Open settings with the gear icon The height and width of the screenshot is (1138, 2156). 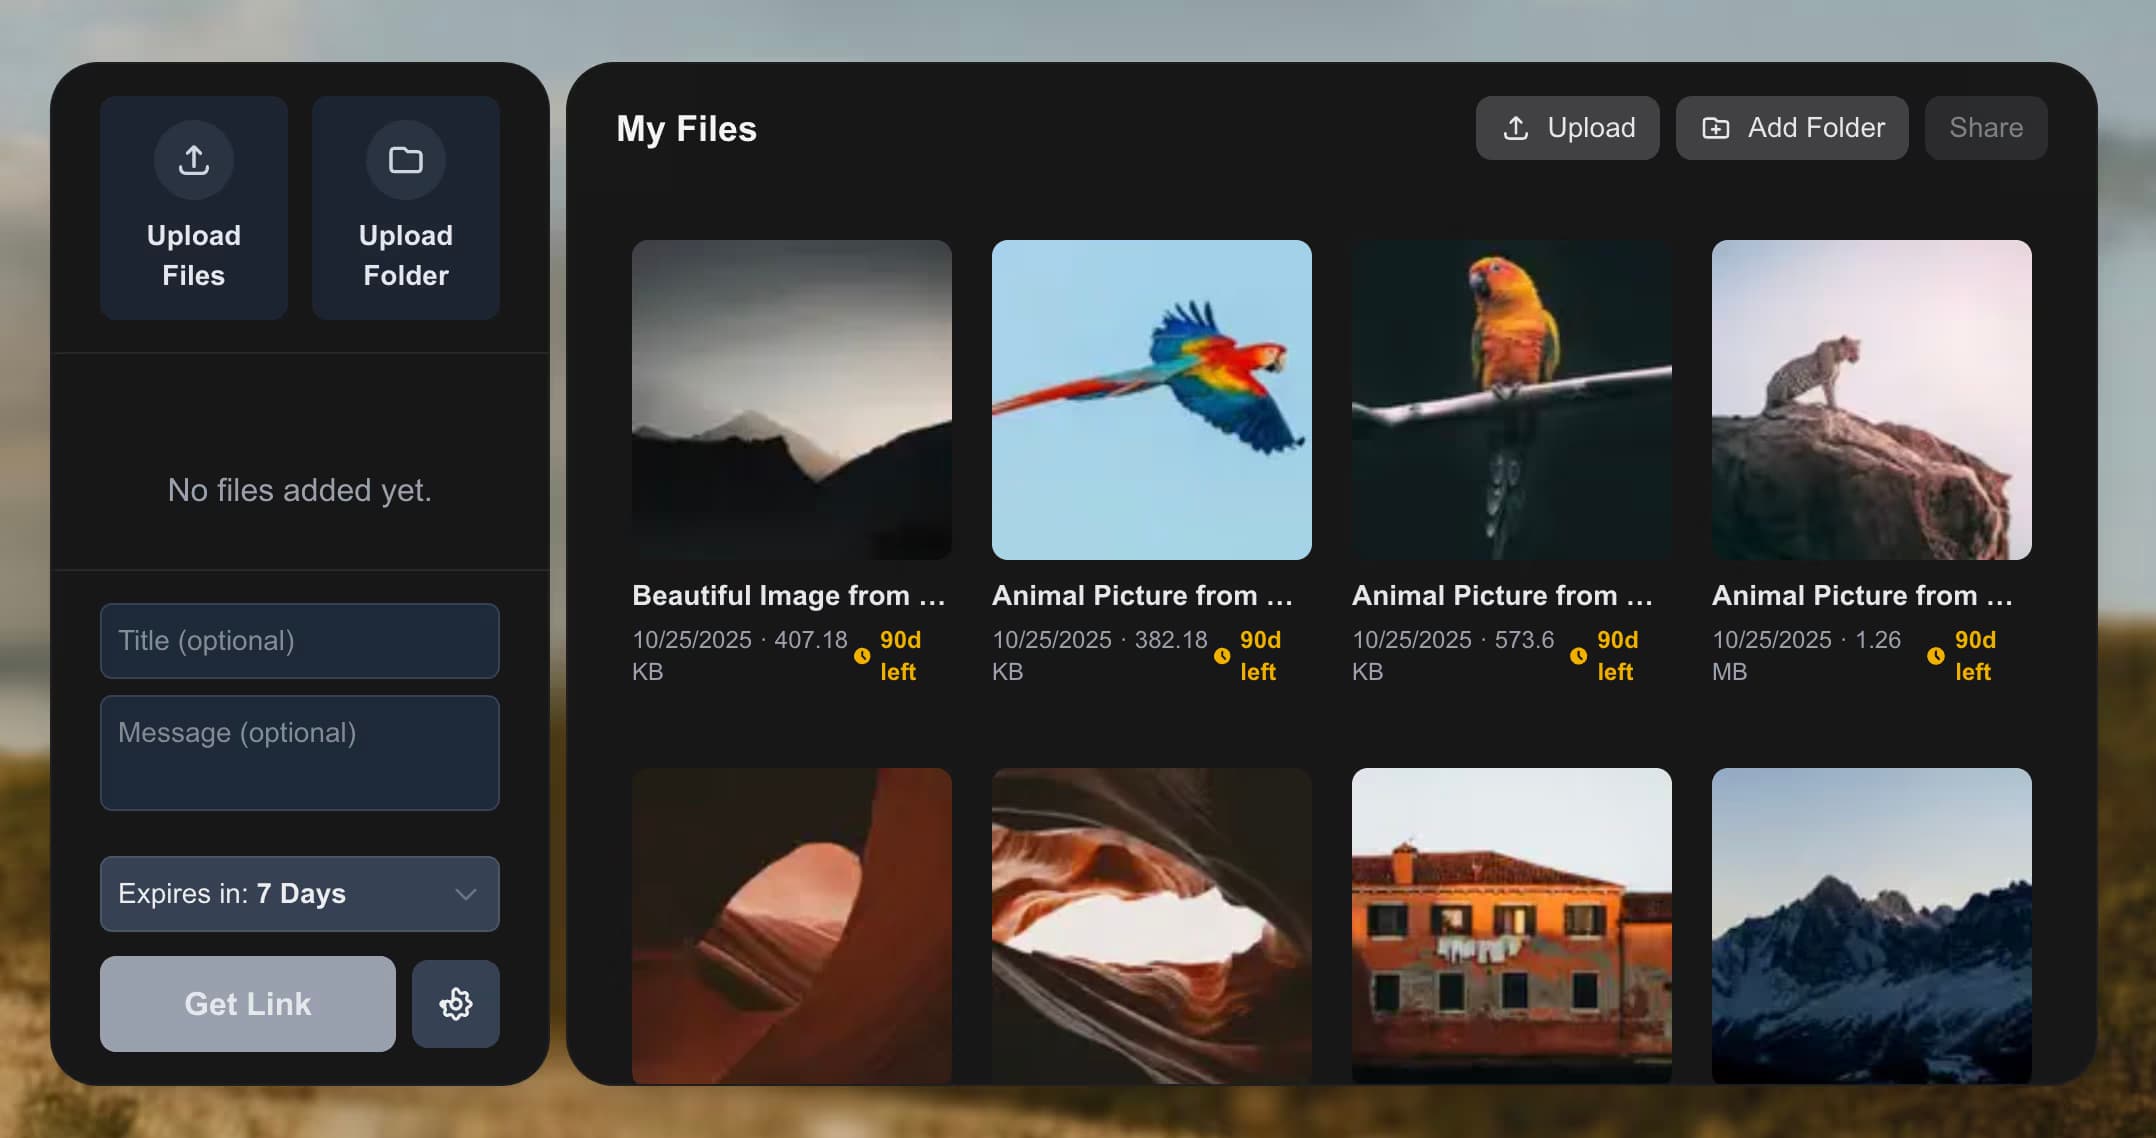455,1004
